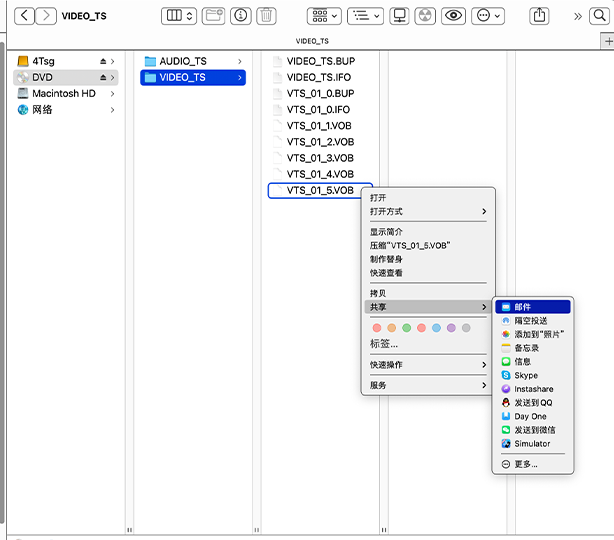This screenshot has width=614, height=540.
Task: Eject the 4Tsg volume
Action: [x=103, y=61]
